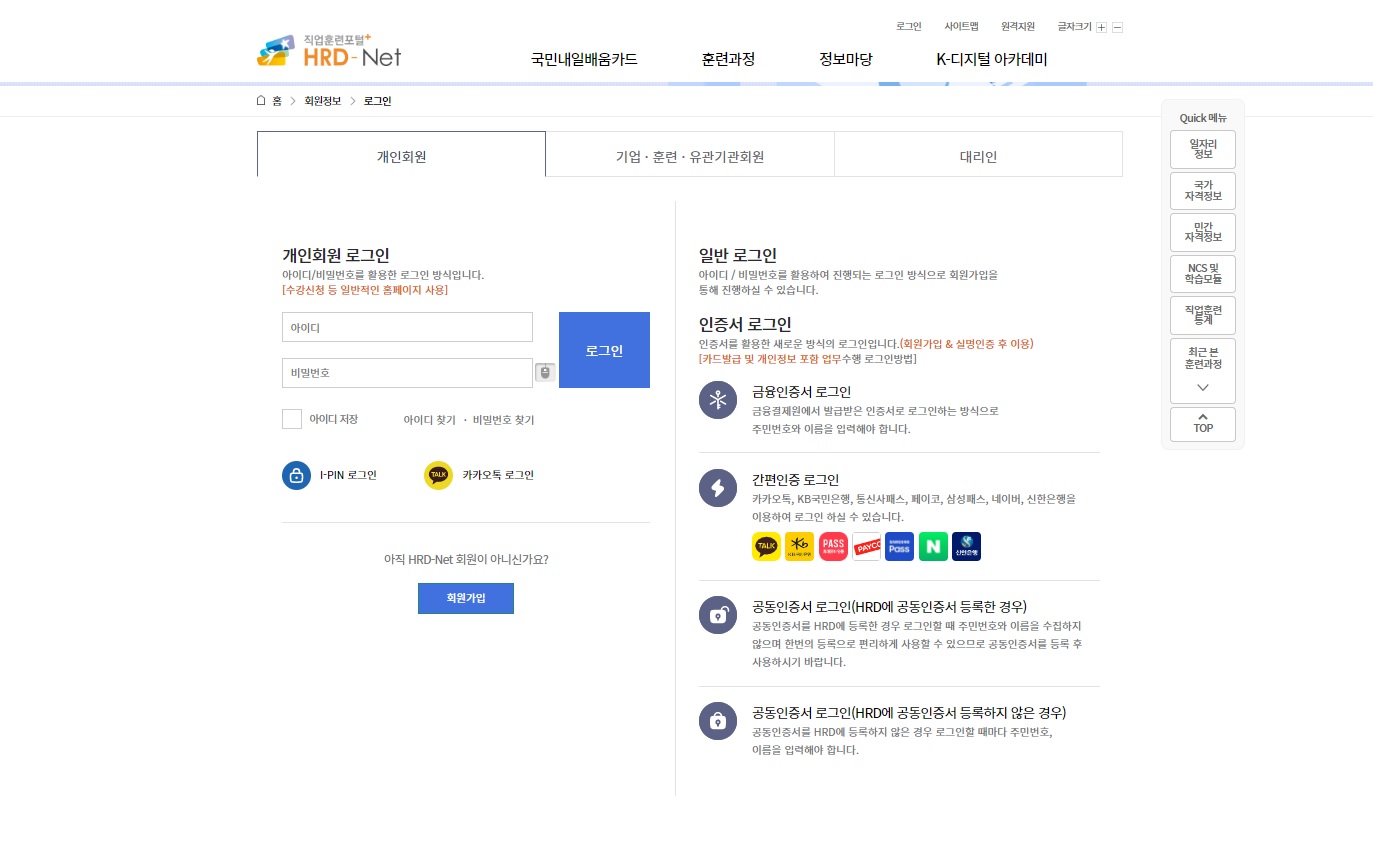Click inside the 아이디 input field
Viewport: 1373px width, 851px height.
tap(407, 327)
